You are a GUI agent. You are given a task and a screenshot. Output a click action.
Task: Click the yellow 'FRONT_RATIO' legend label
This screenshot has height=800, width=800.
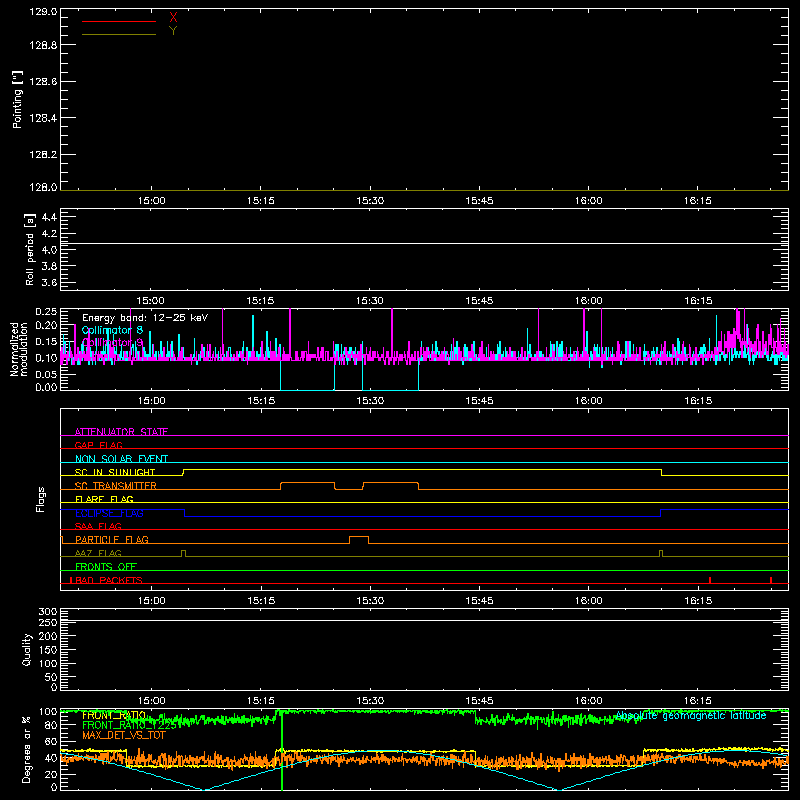(114, 715)
